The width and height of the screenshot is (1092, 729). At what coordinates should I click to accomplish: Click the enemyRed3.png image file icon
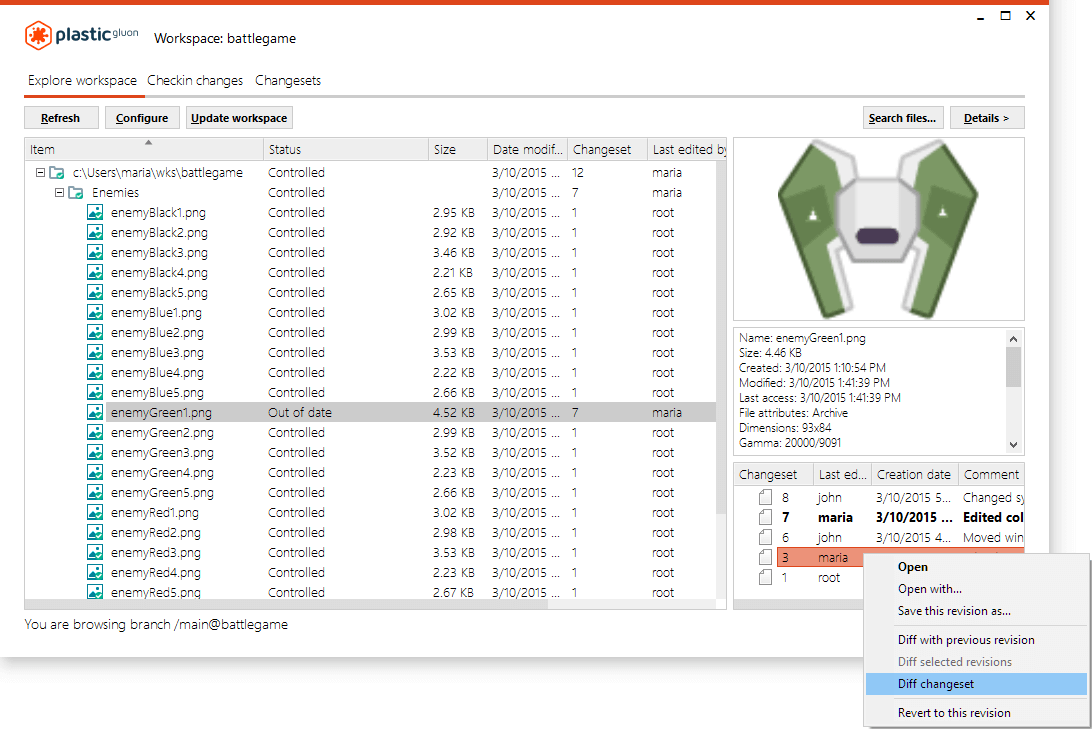coord(95,552)
